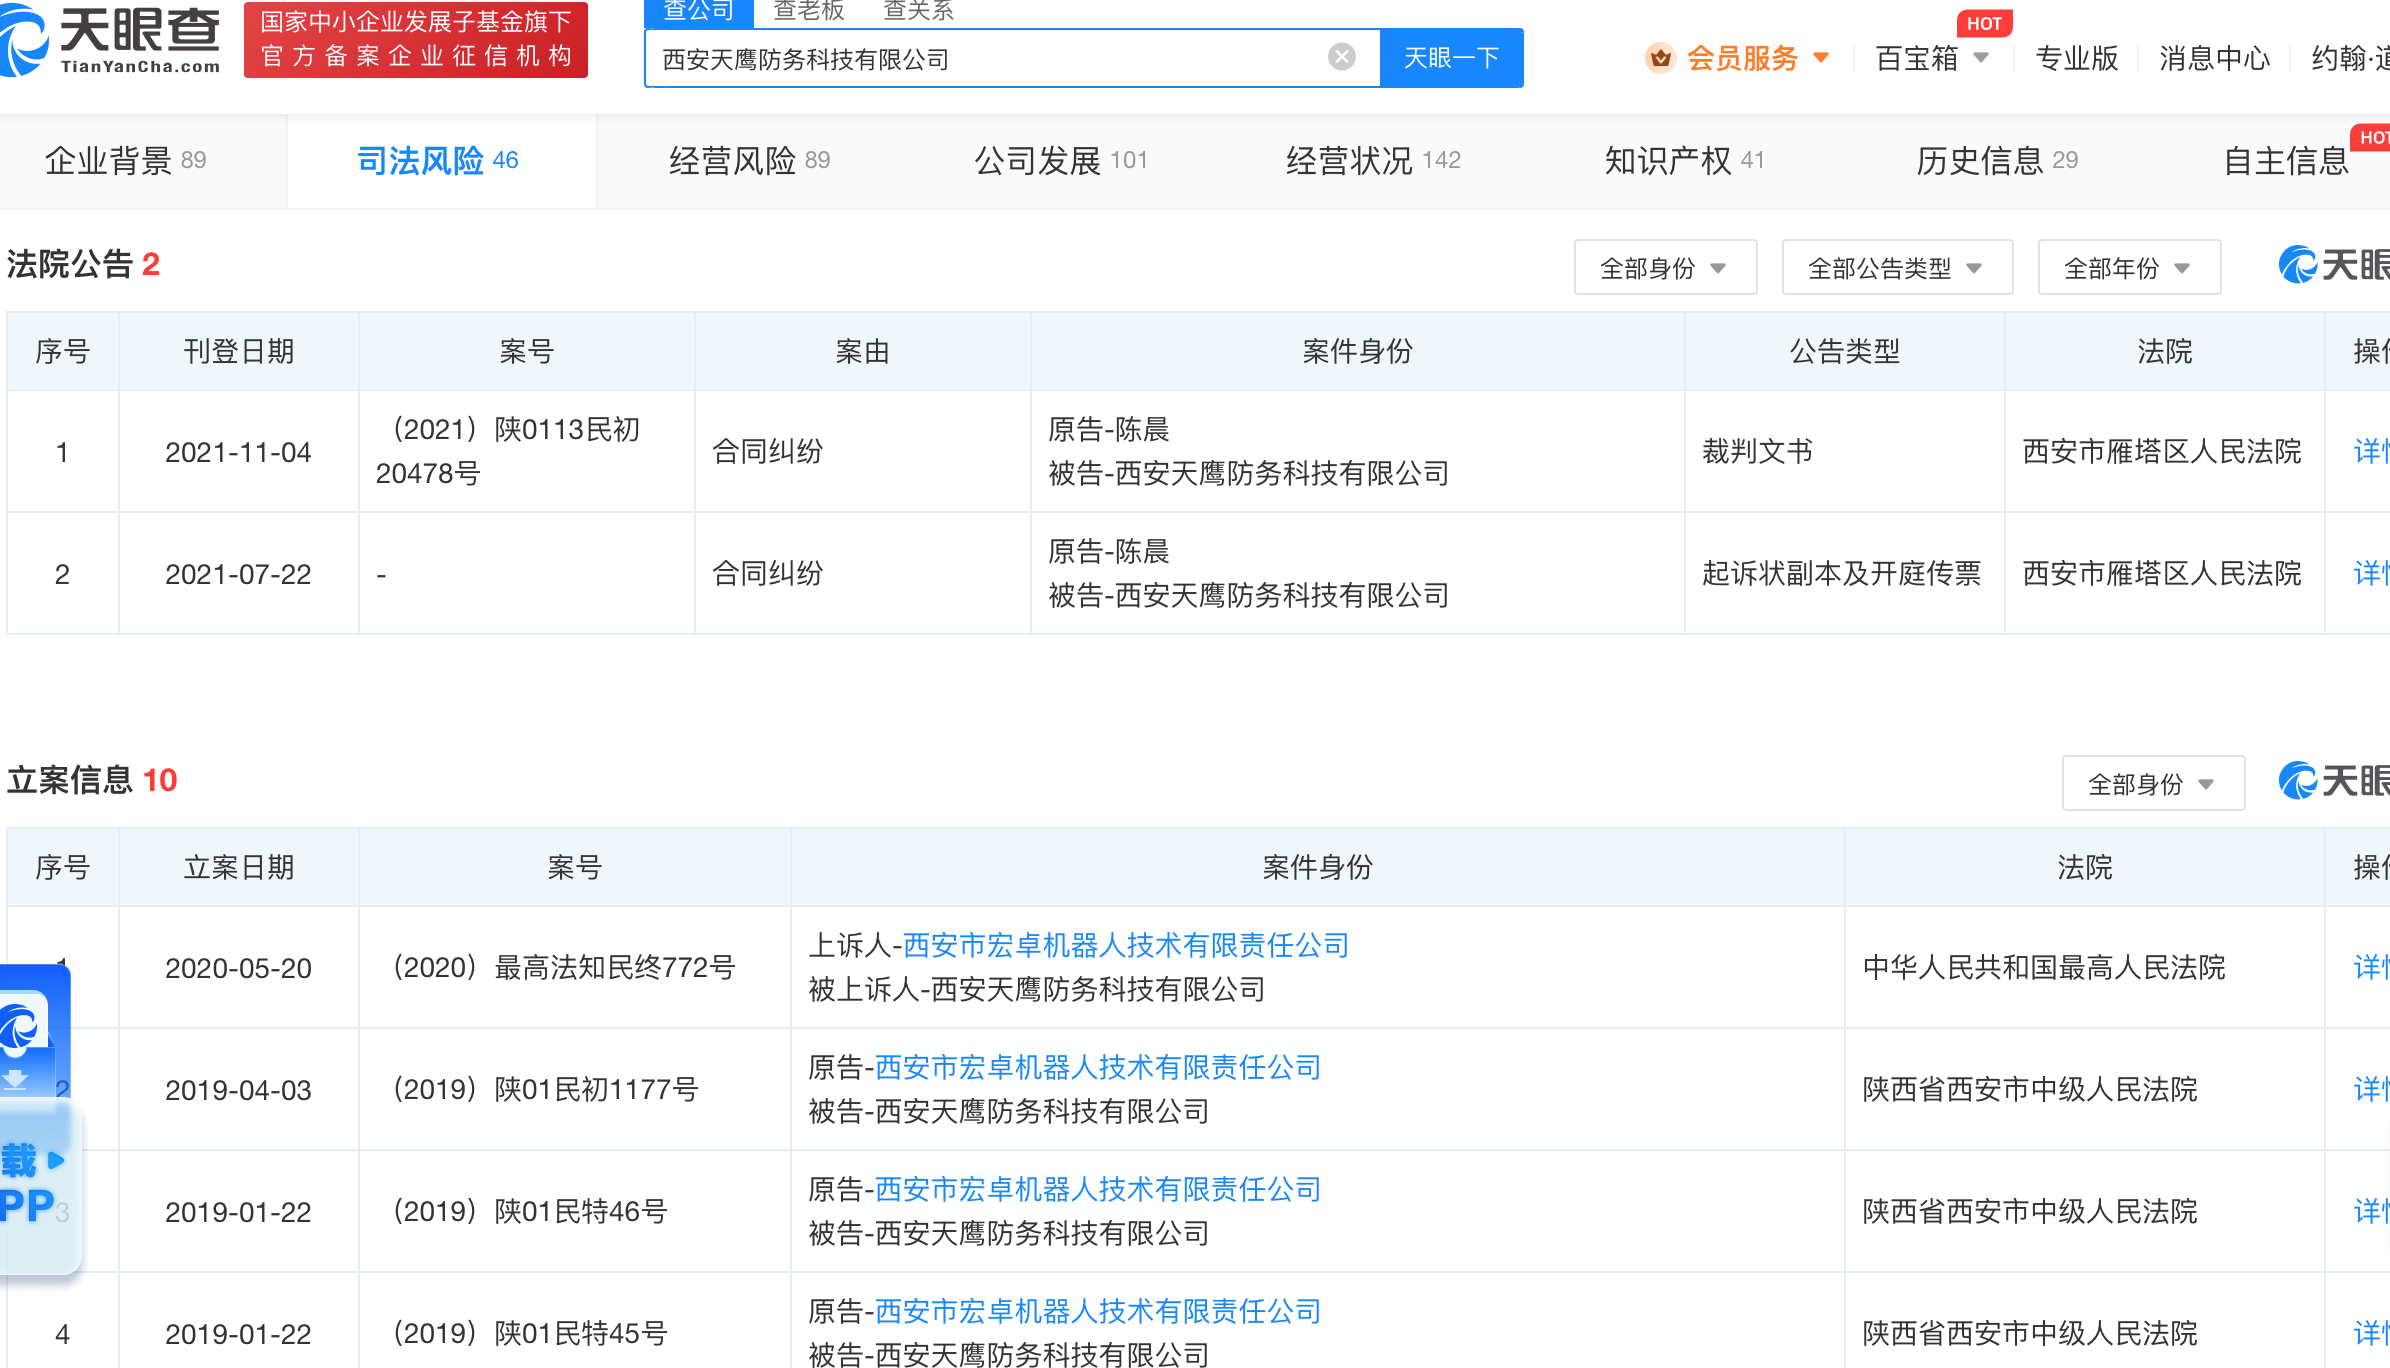Open 专业版 in top navigation
This screenshot has width=2390, height=1368.
click(x=2076, y=58)
